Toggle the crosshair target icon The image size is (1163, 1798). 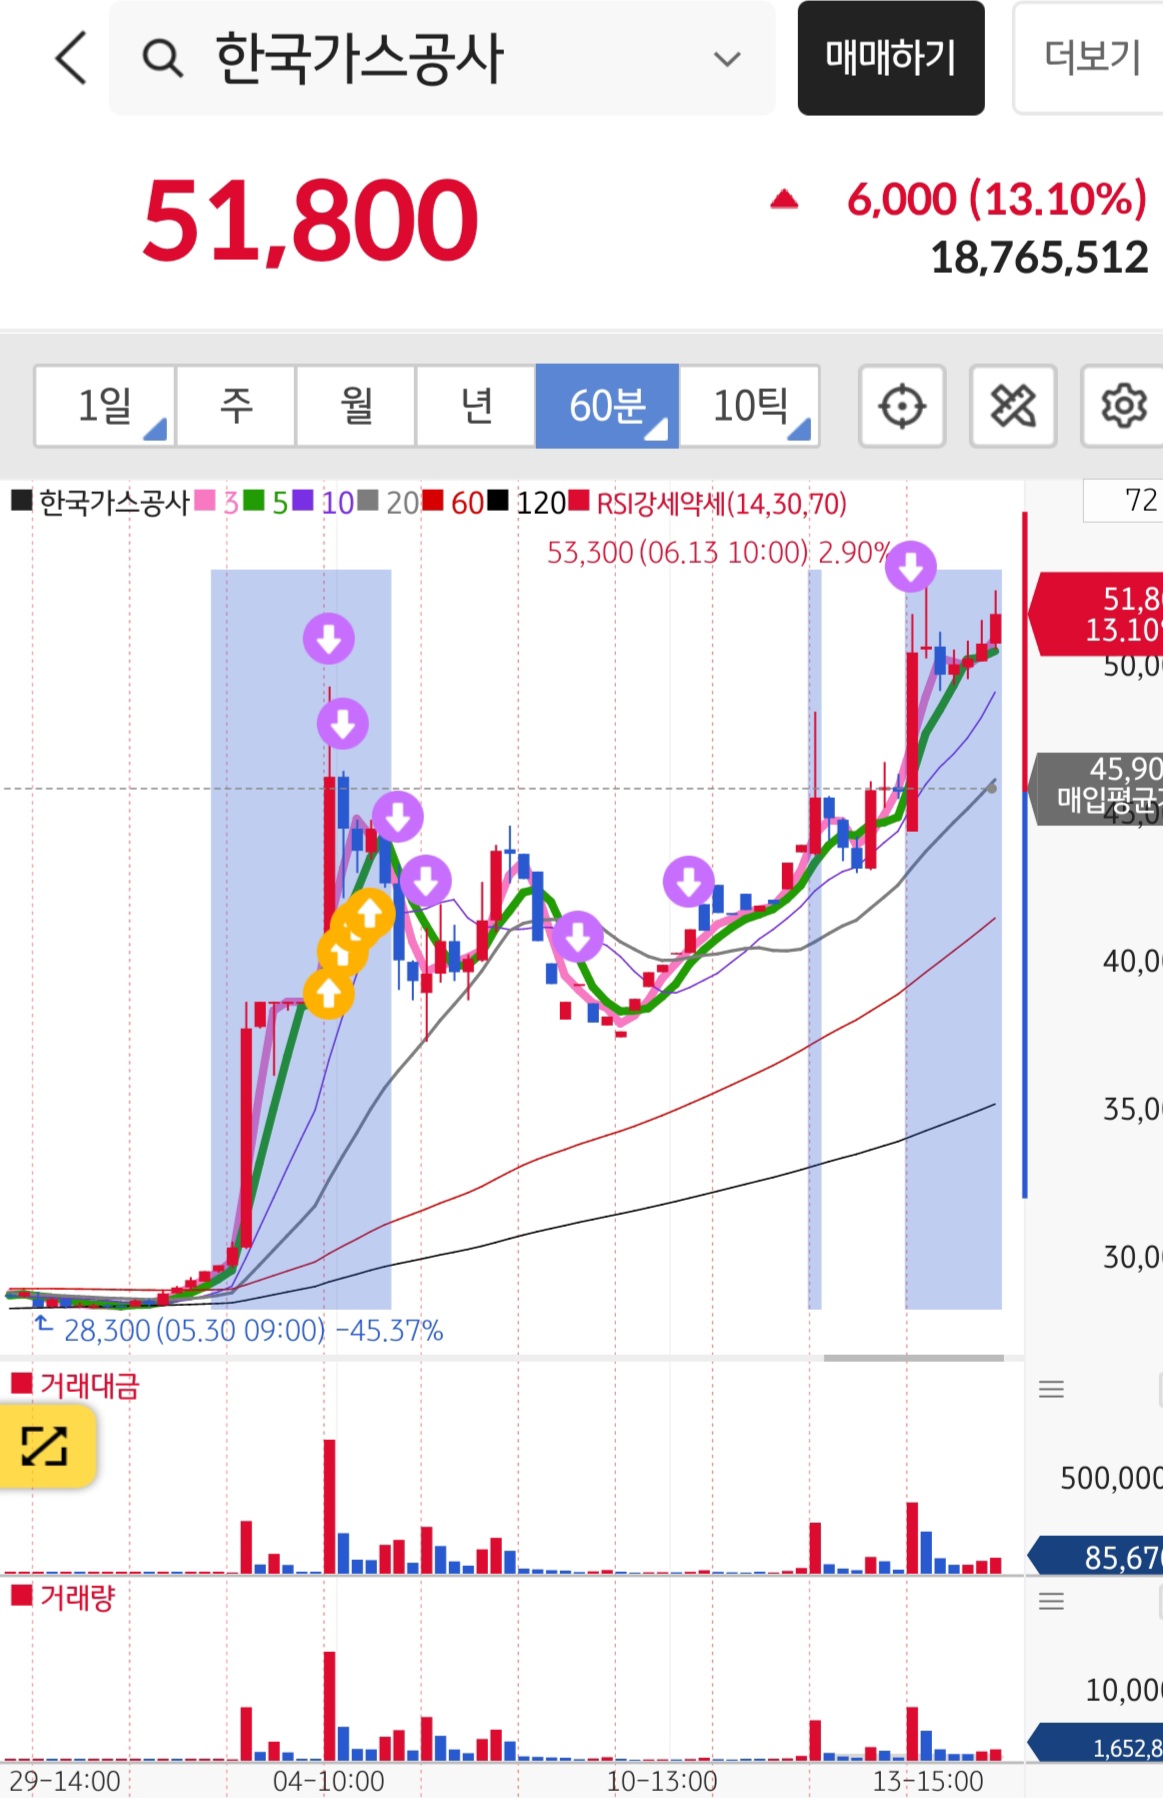[x=902, y=406]
